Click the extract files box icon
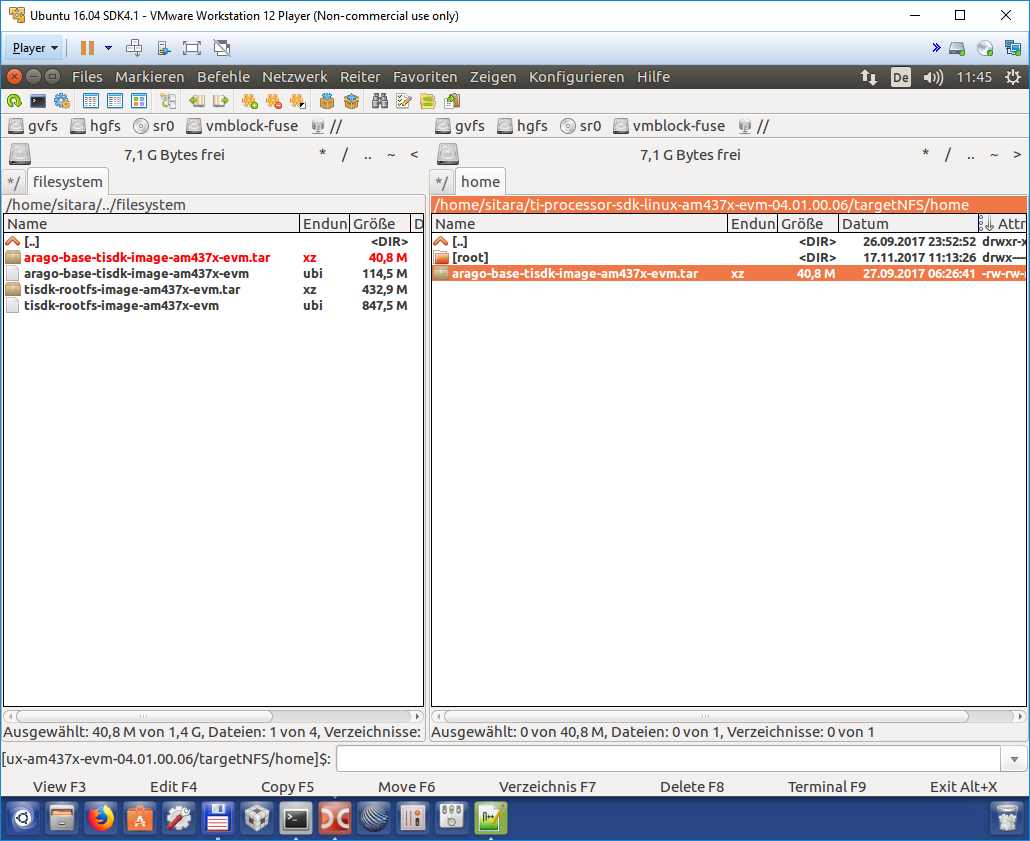1030x841 pixels. (351, 101)
